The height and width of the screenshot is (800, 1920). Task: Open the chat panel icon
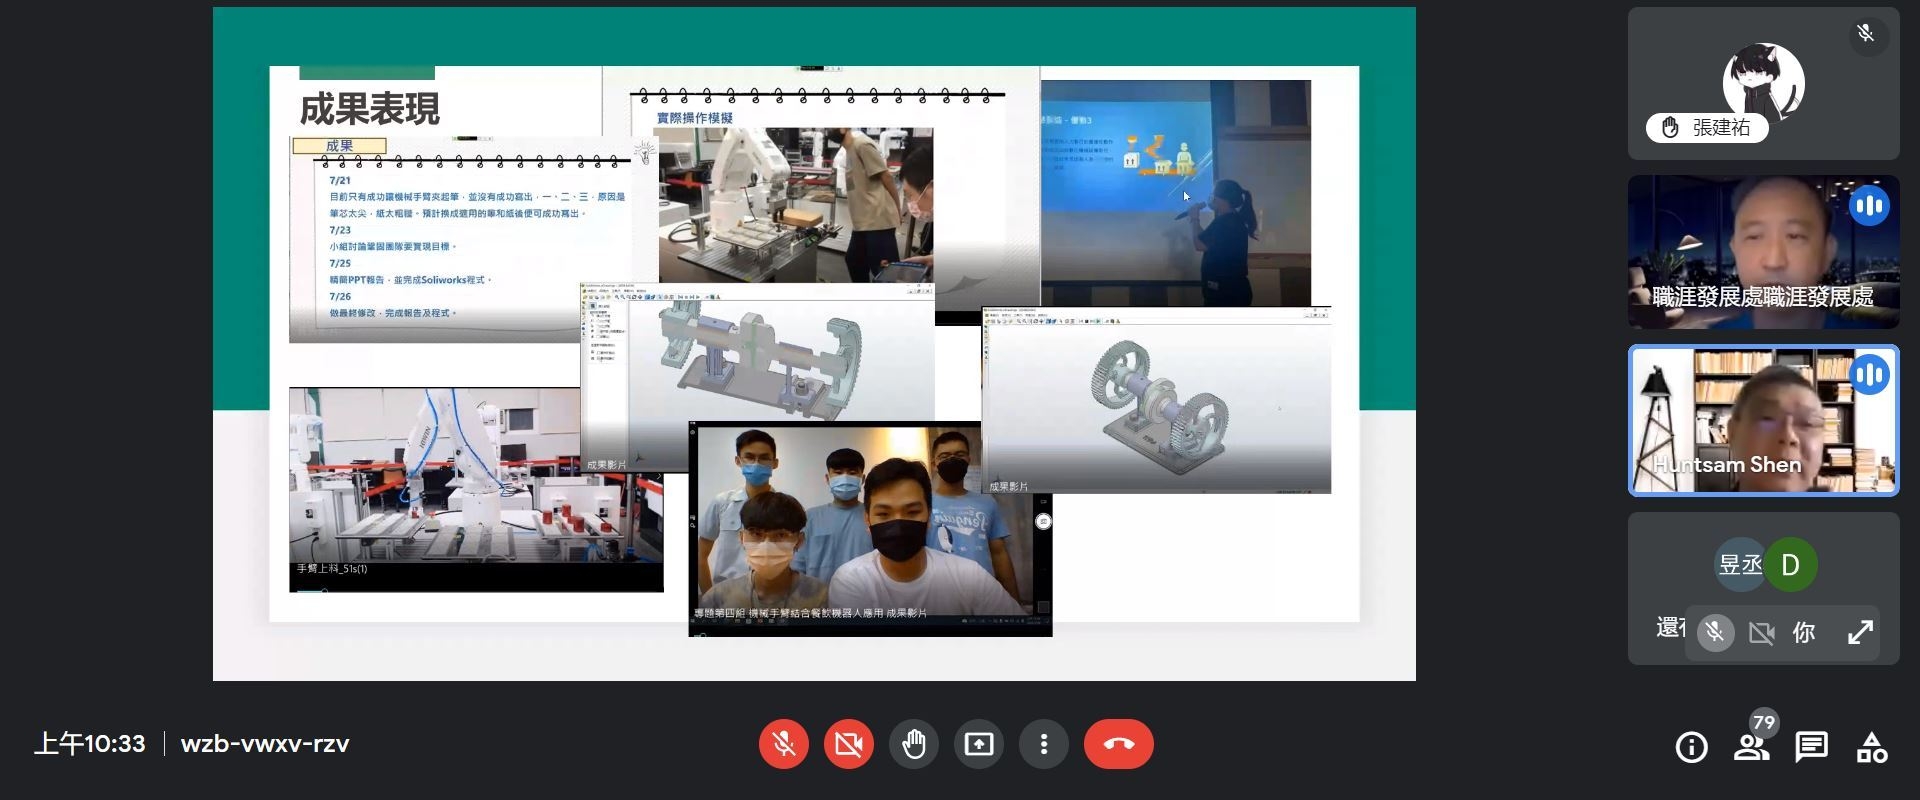pos(1811,747)
